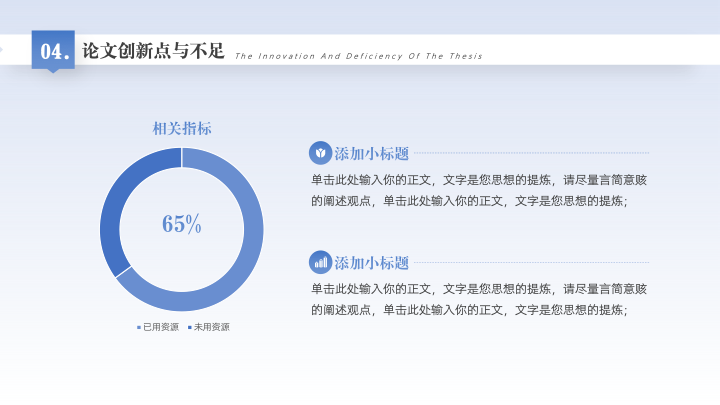
Task: Click the 未用资源 legend marker square
Action: point(190,327)
